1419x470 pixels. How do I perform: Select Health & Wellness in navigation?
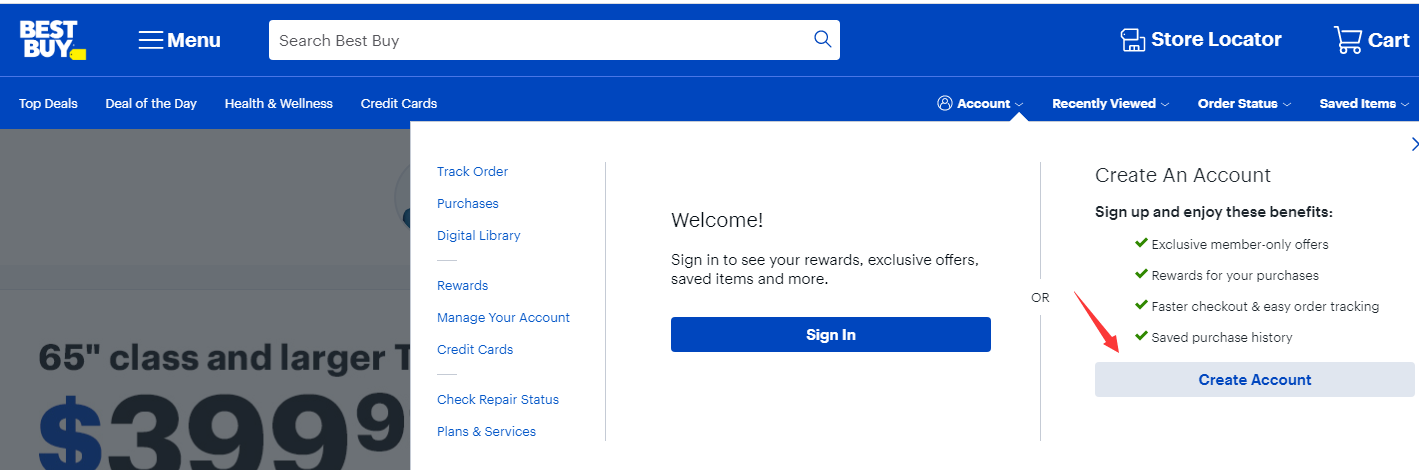pos(278,103)
